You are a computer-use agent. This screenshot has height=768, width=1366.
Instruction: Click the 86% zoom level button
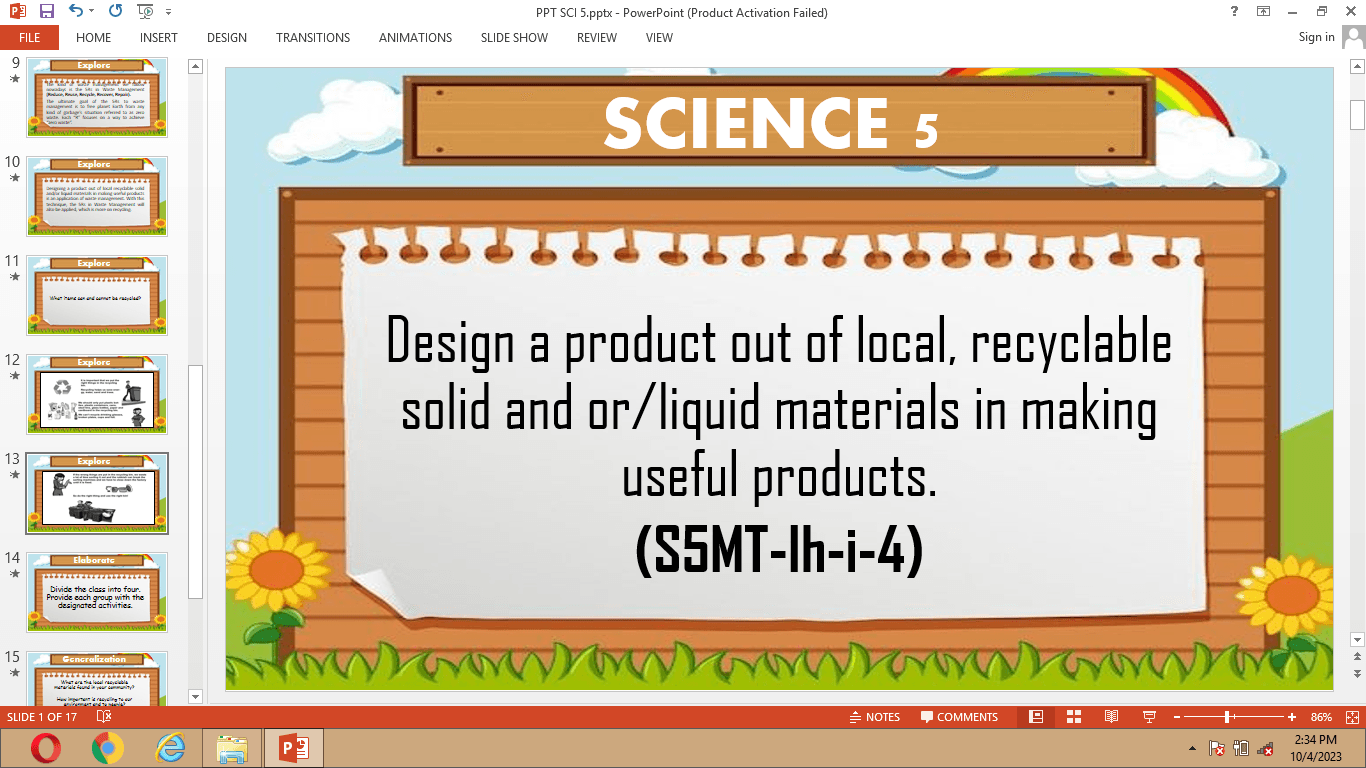pos(1320,717)
